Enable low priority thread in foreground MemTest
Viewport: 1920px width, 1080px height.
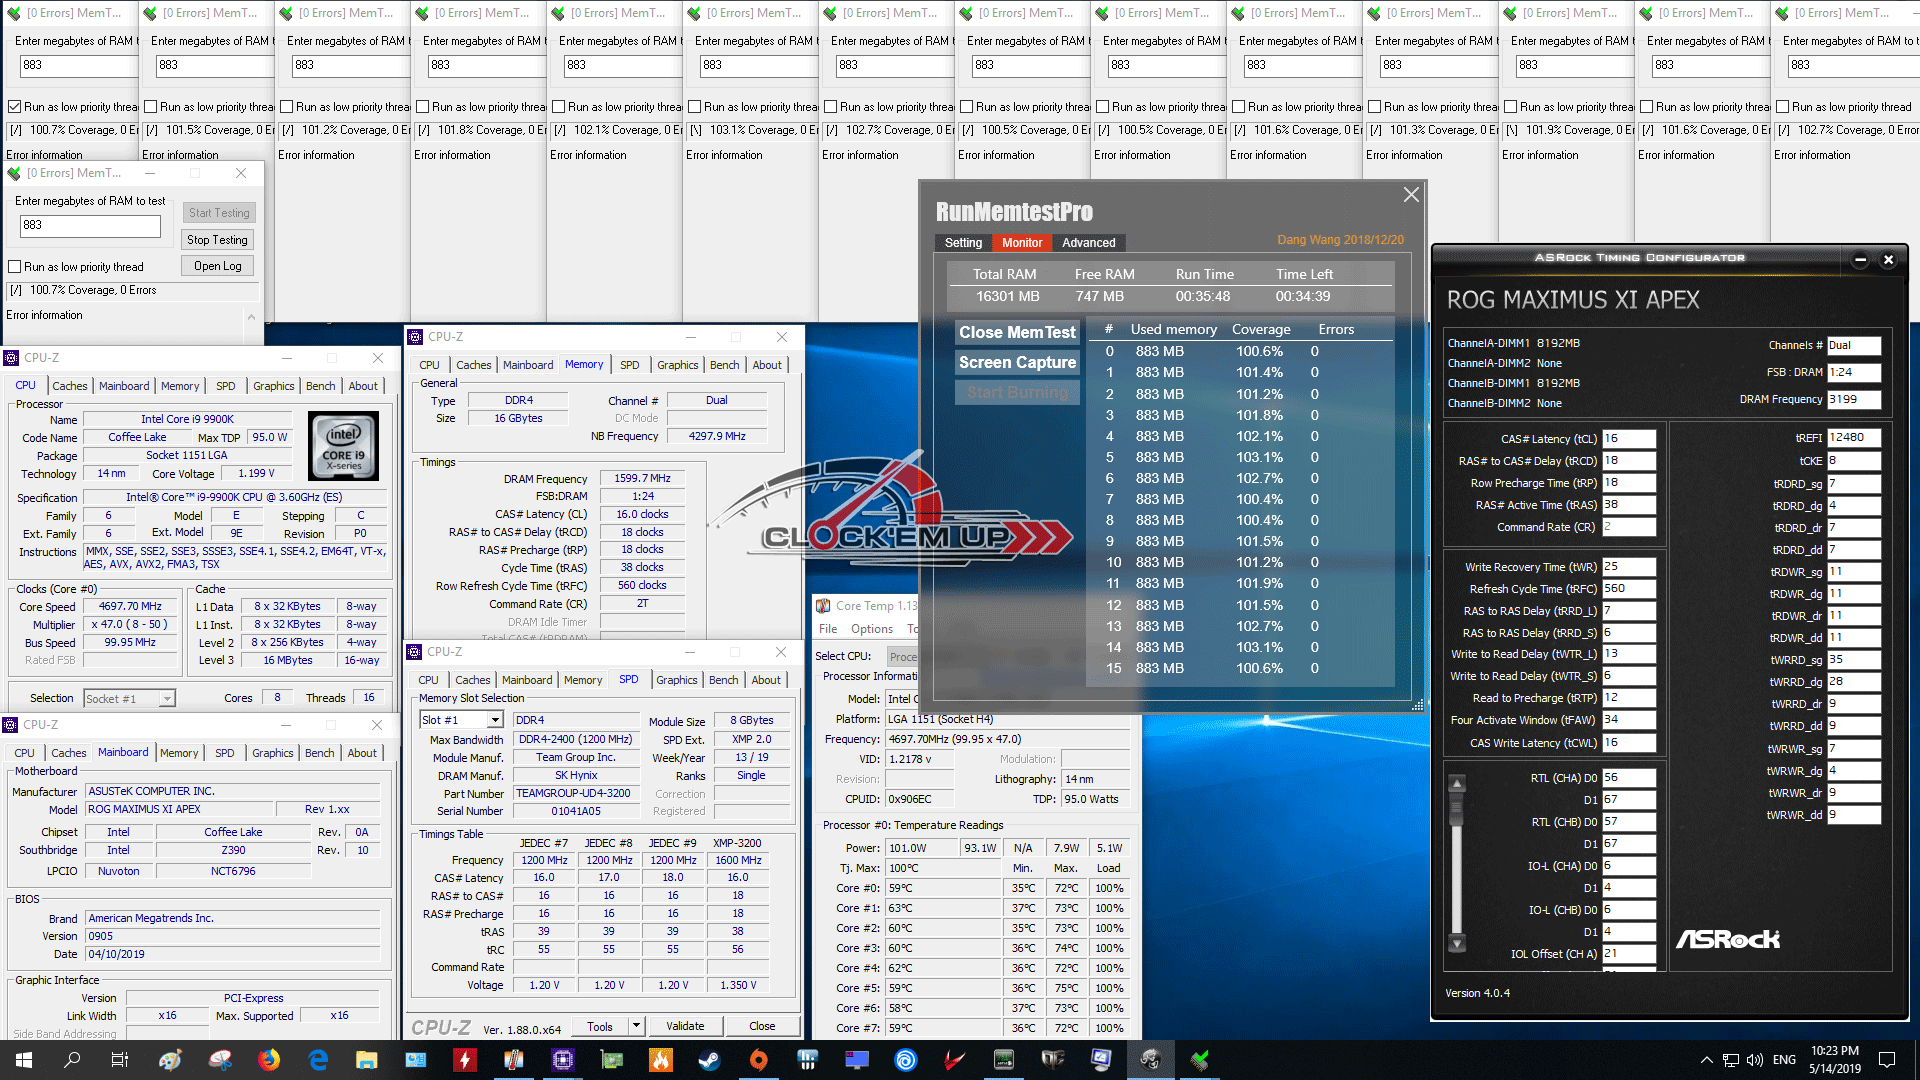[15, 267]
